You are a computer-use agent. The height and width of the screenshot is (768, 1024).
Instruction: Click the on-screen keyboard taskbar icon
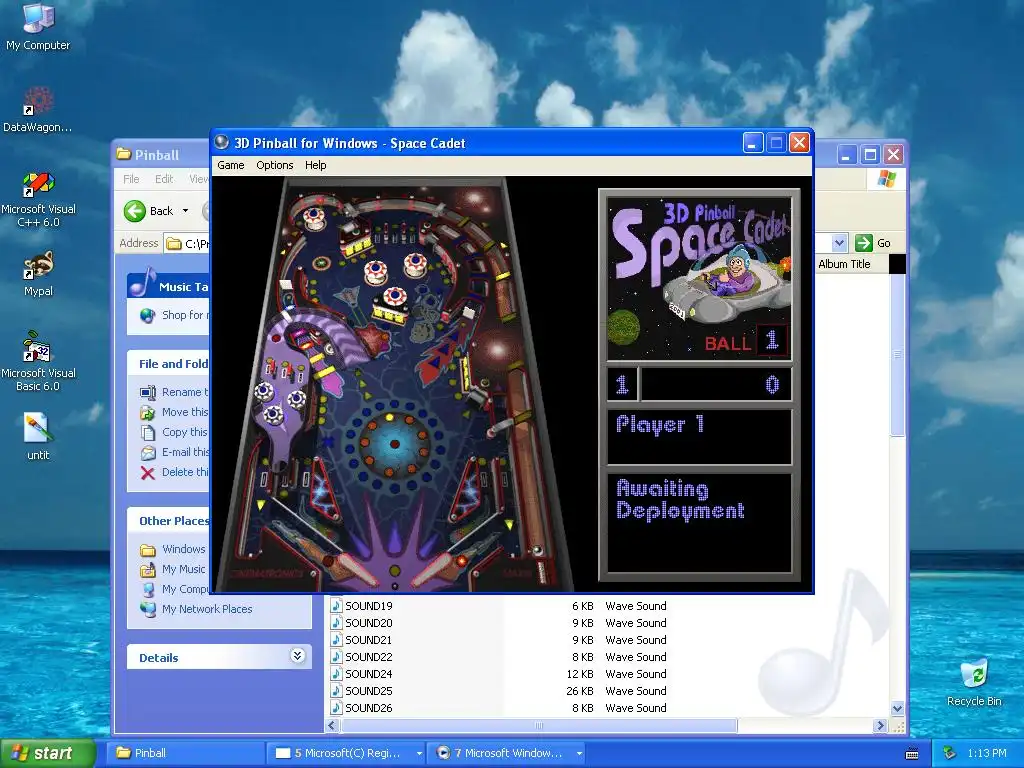(912, 754)
